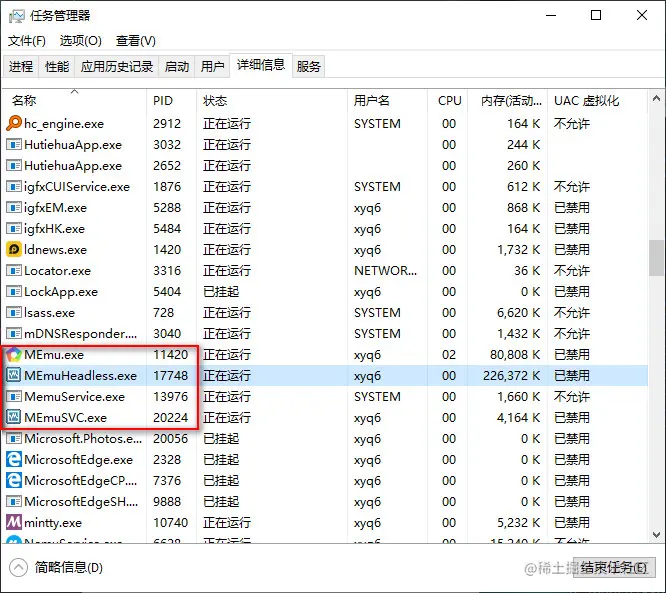The height and width of the screenshot is (593, 666).
Task: Click PID value 10740
Action: click(170, 522)
